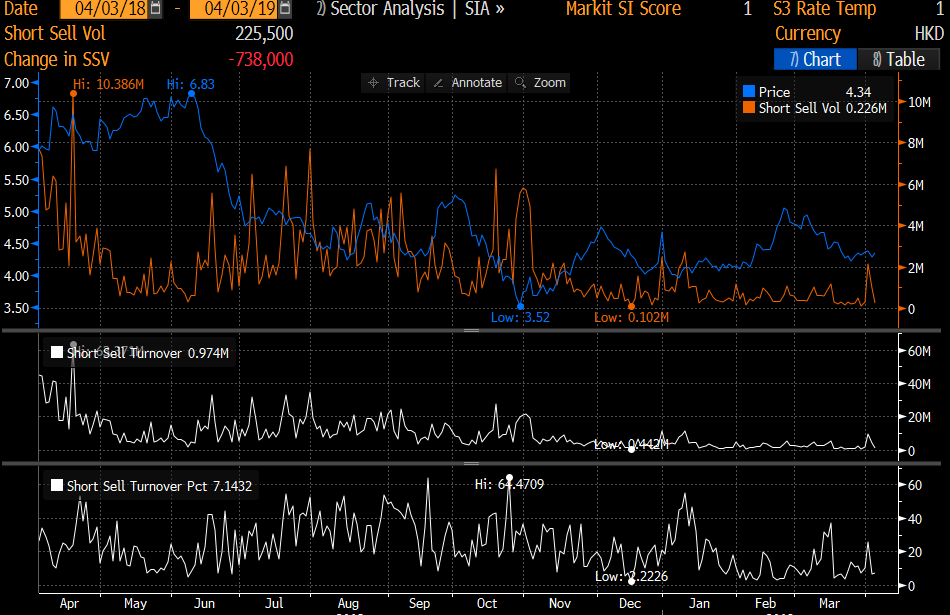Viewport: 950px width, 615px height.
Task: Select the Chart view tab
Action: pos(815,60)
